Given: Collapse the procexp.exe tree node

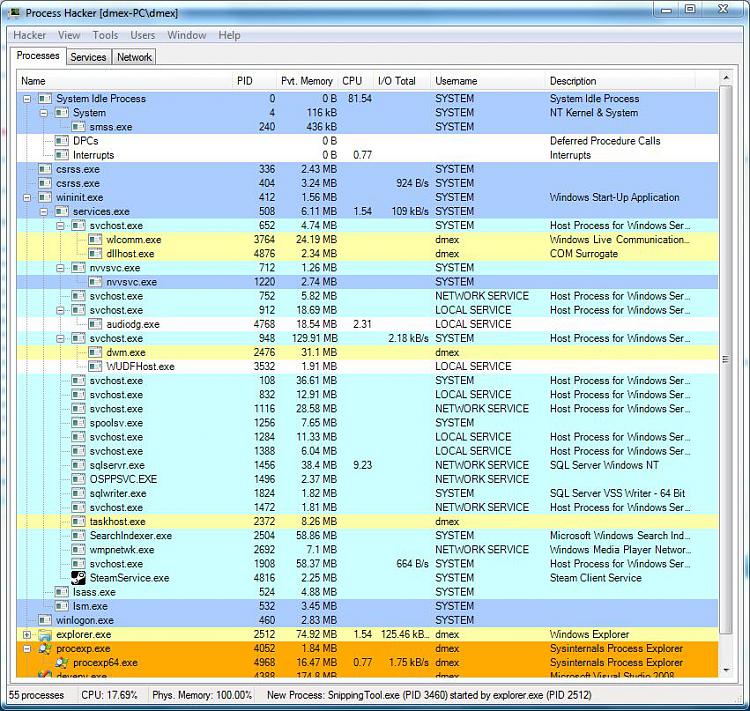Looking at the screenshot, I should click(27, 649).
